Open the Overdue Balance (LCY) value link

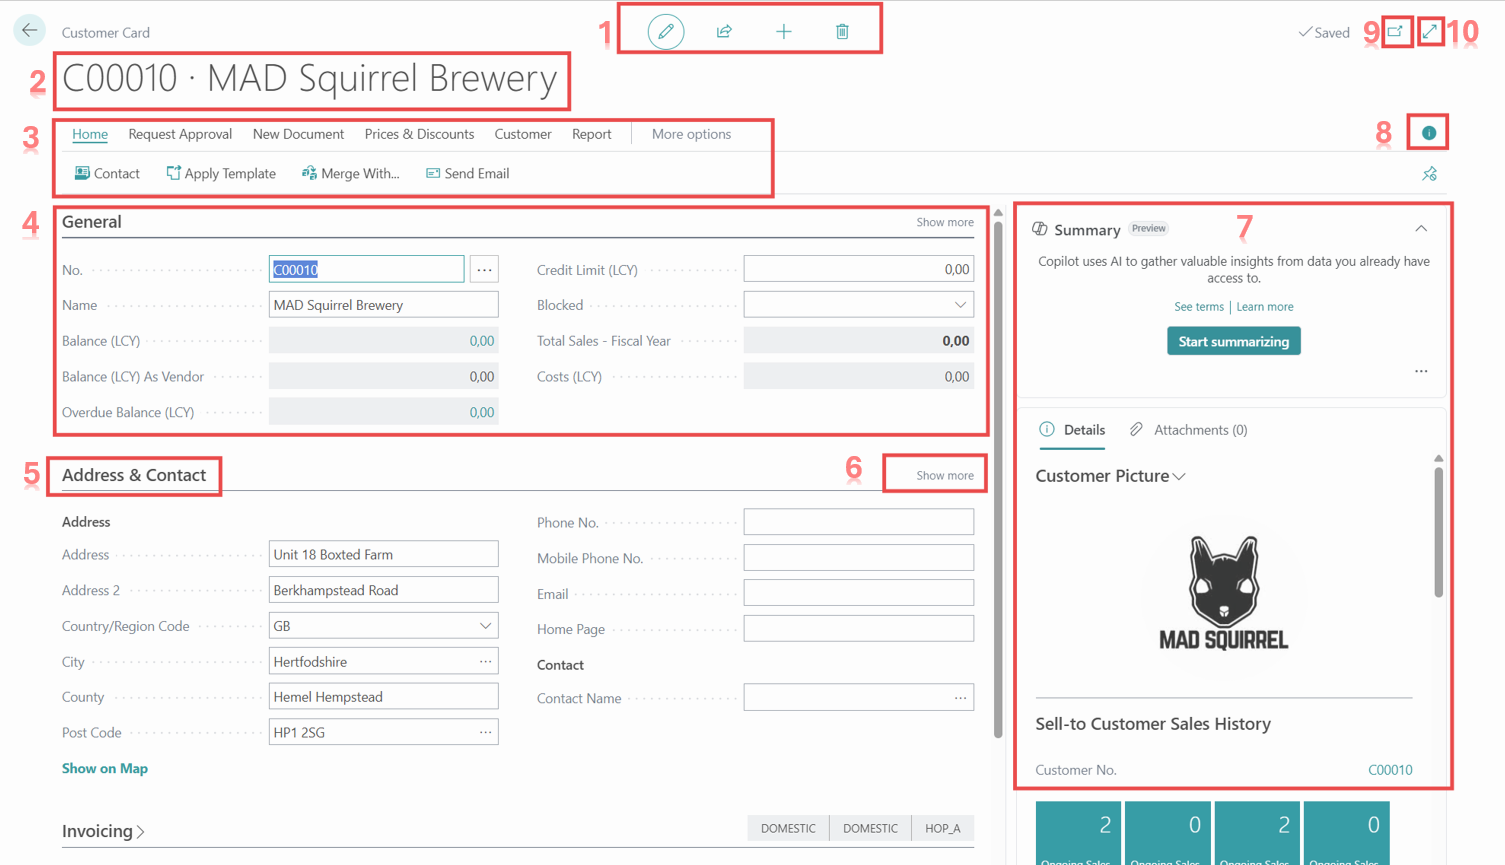[482, 412]
